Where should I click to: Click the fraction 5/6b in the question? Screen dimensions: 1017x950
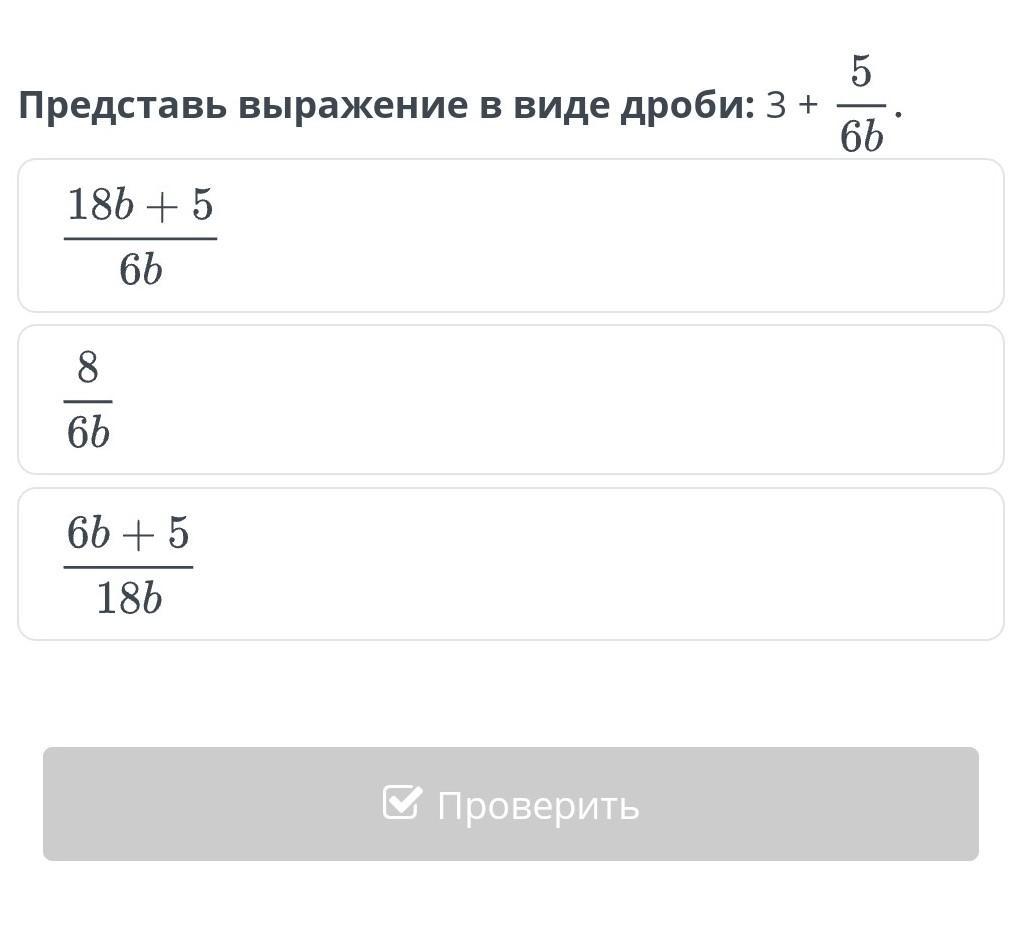pos(861,105)
